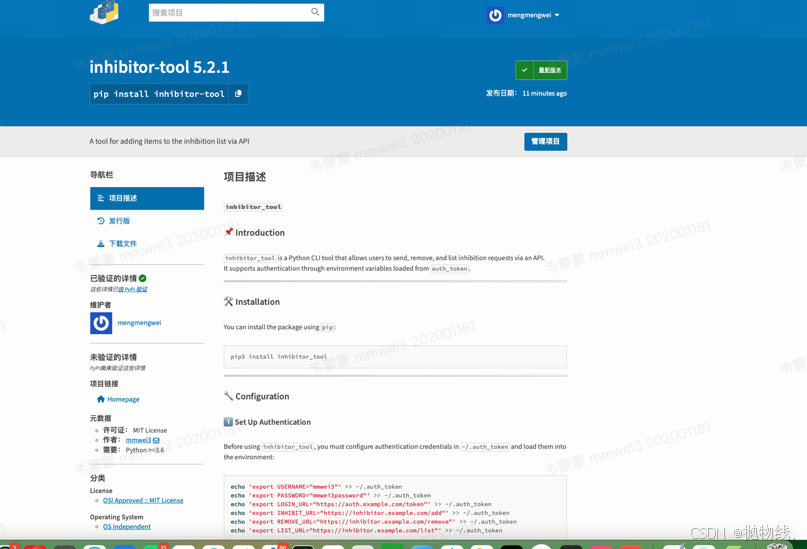The height and width of the screenshot is (549, 807).
Task: Click the MIT License metadata text
Action: pyautogui.click(x=150, y=430)
